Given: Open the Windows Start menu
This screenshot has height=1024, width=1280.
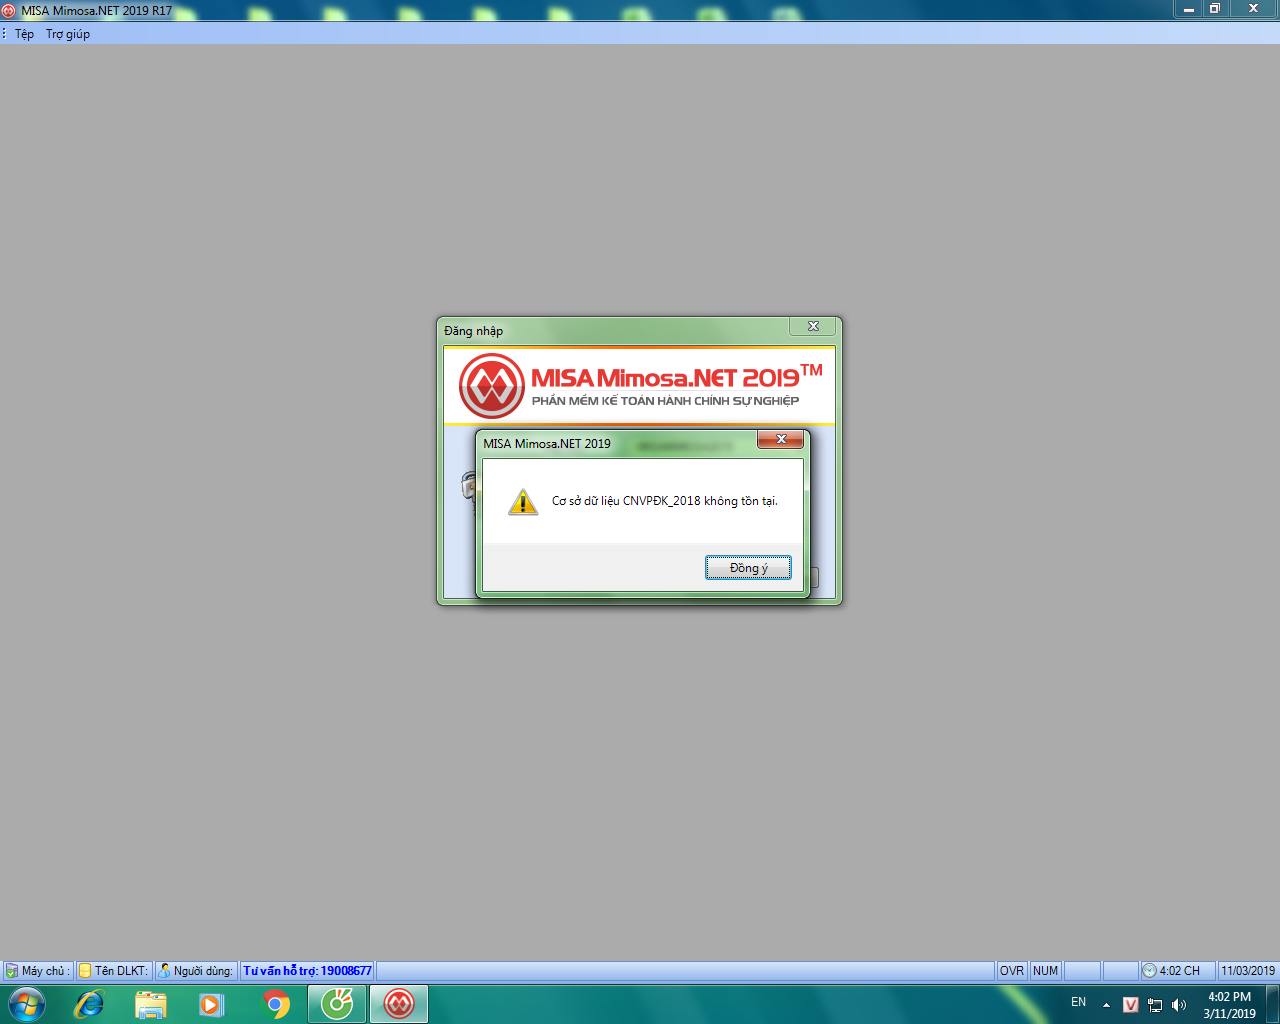Looking at the screenshot, I should 27,1004.
